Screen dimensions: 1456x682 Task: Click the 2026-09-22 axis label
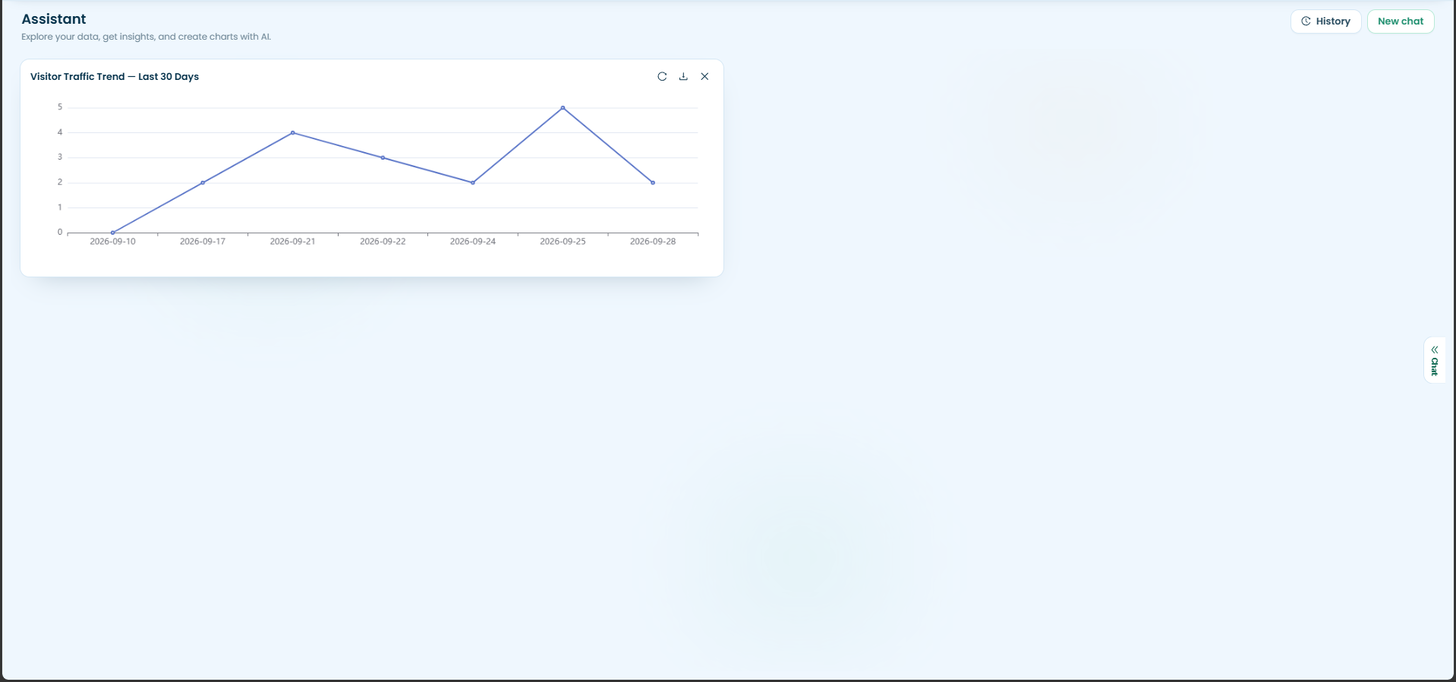pyautogui.click(x=383, y=242)
